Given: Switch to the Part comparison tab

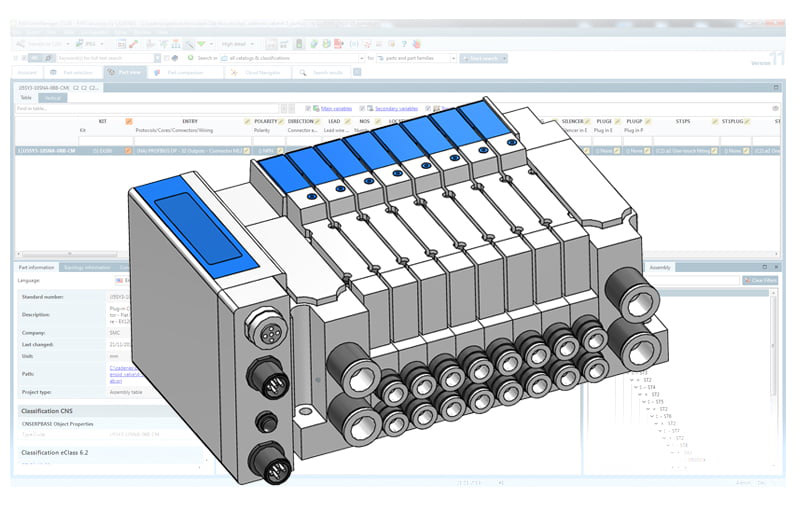Looking at the screenshot, I should pos(182,72).
